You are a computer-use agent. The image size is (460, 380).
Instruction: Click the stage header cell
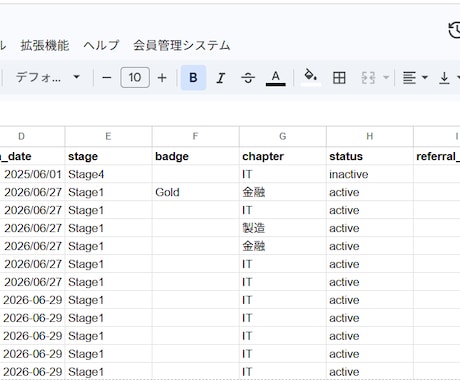pos(108,156)
